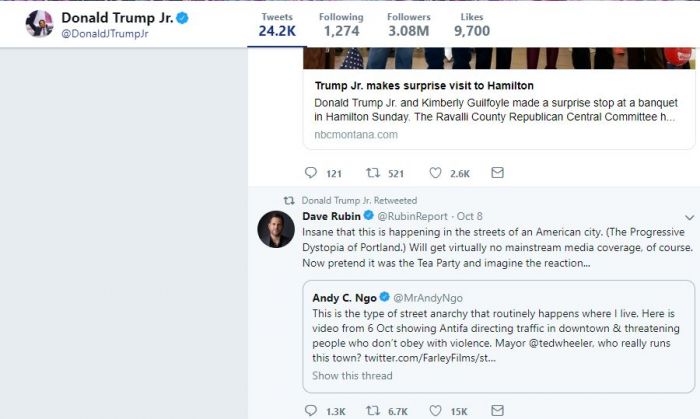
Task: Like the Hamilton visit tweet
Action: point(436,173)
